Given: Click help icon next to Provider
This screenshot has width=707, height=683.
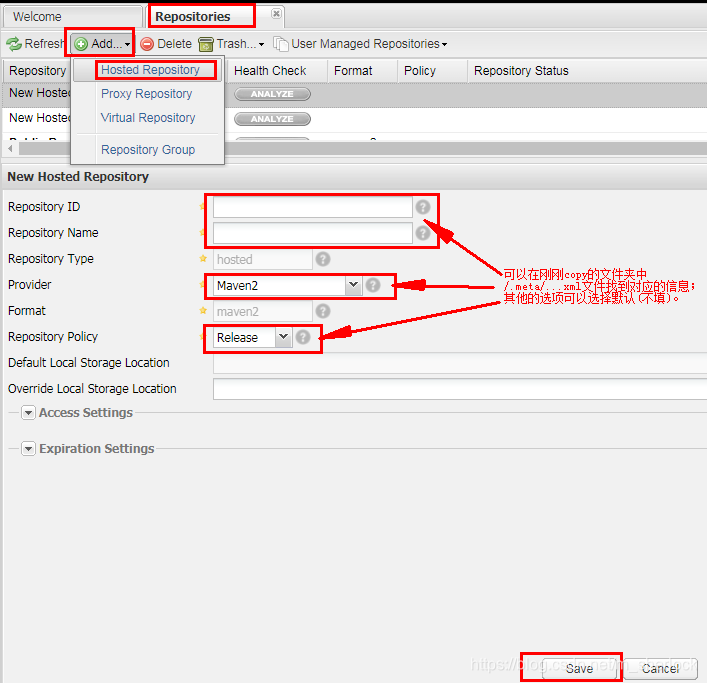Looking at the screenshot, I should coord(373,285).
